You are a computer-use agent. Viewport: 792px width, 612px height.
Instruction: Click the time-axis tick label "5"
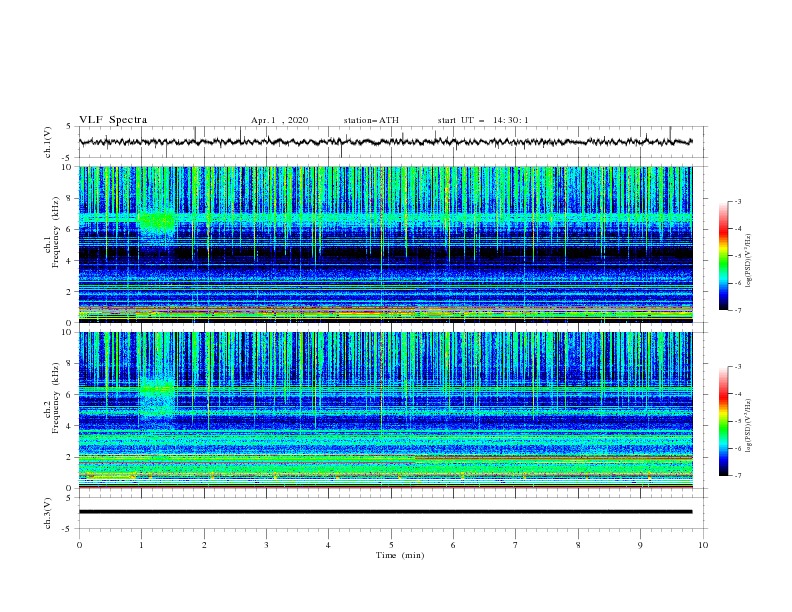pos(391,545)
